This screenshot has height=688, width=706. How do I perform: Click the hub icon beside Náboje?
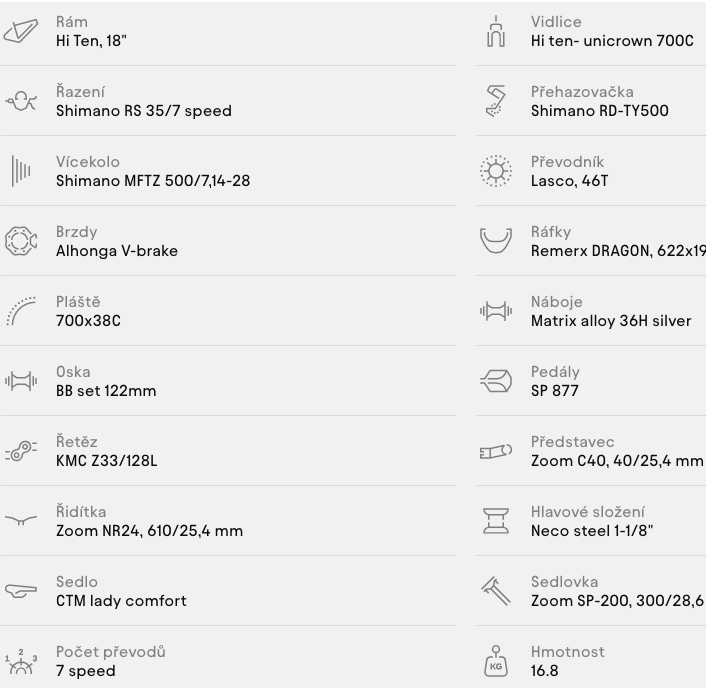coord(496,311)
